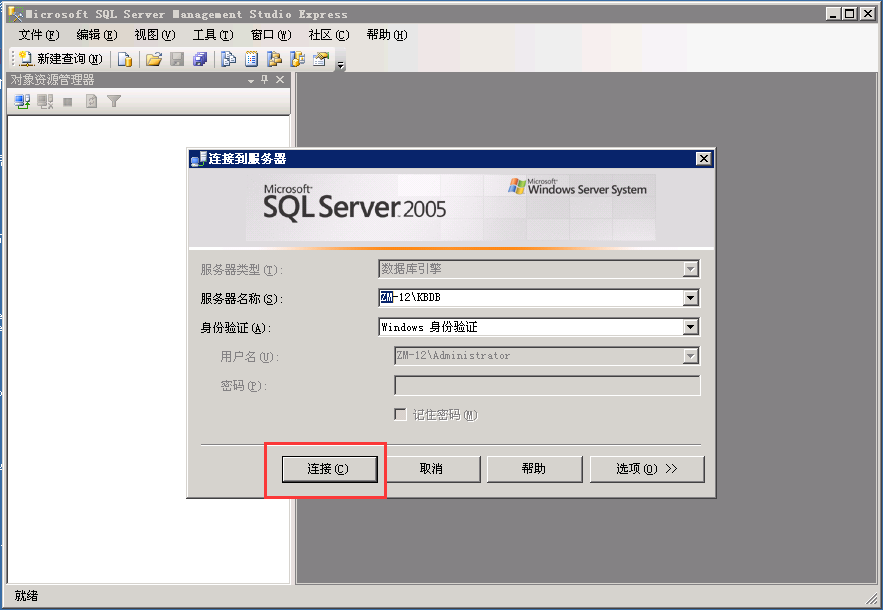Viewport: 883px width, 610px height.
Task: Open the Template Explorer toolbar icon
Action: 297,59
